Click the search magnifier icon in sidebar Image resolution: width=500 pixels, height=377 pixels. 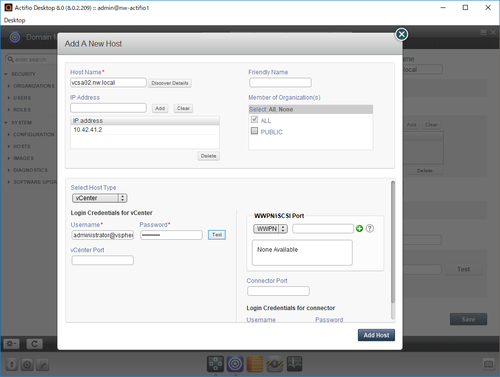(10, 59)
